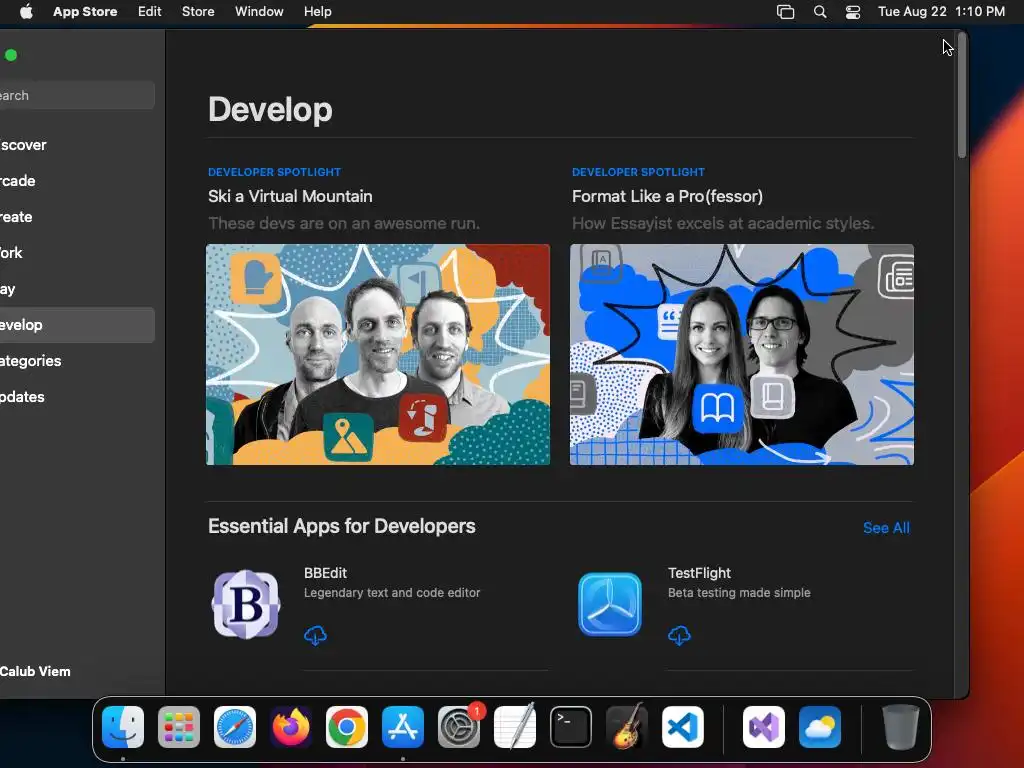
Task: Click the Ski a Virtual Mountain artwork
Action: coord(378,355)
